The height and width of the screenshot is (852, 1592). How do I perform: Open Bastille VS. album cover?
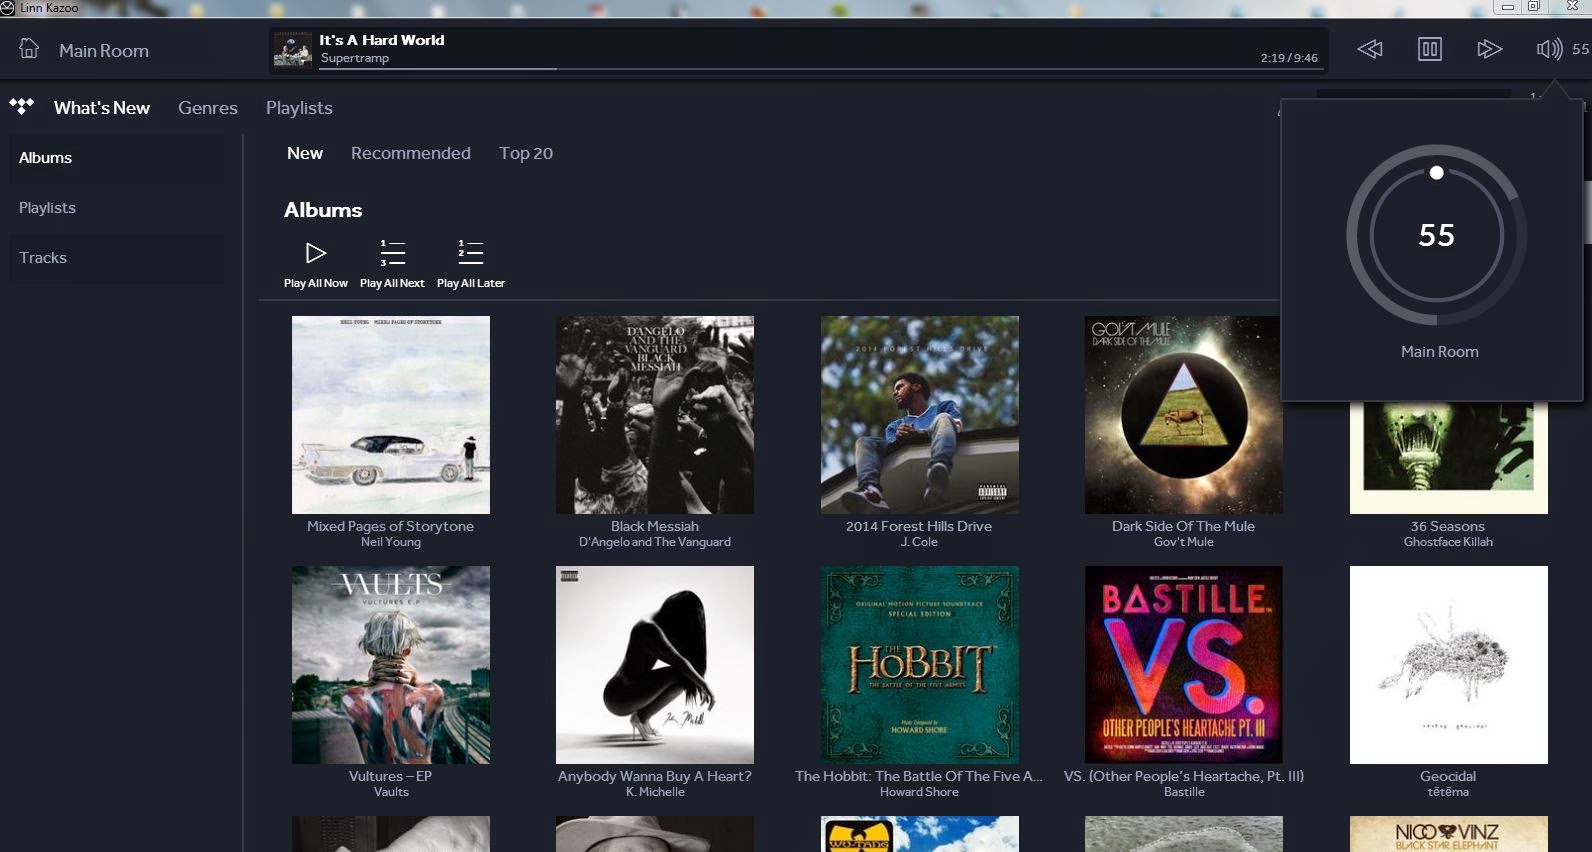tap(1184, 665)
